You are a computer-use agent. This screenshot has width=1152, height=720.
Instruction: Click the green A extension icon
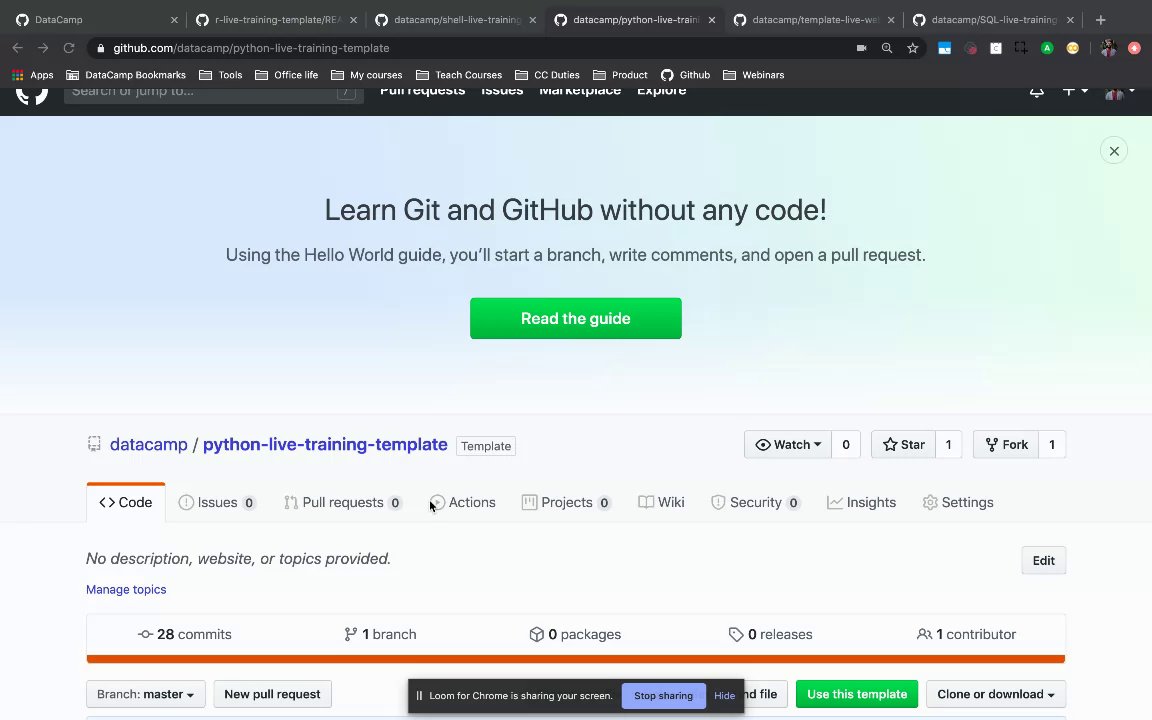click(1047, 48)
